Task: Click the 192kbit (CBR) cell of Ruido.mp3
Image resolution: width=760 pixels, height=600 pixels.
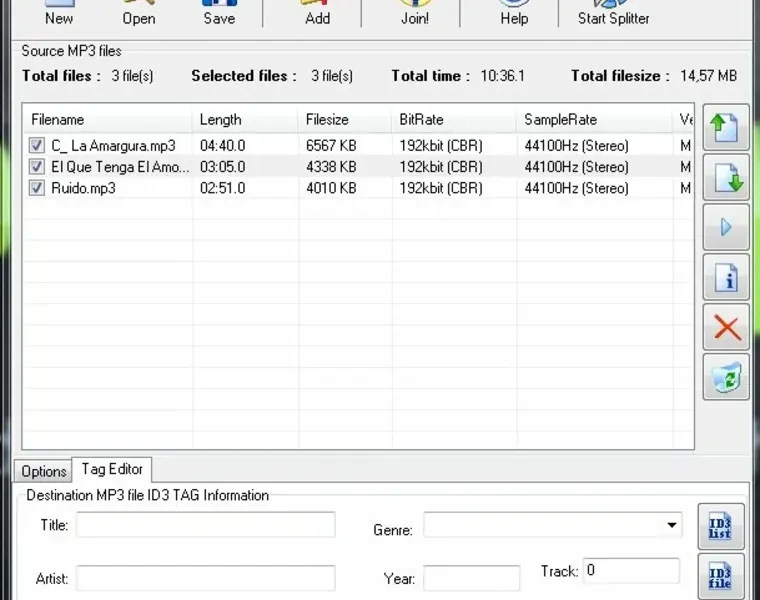Action: click(441, 189)
